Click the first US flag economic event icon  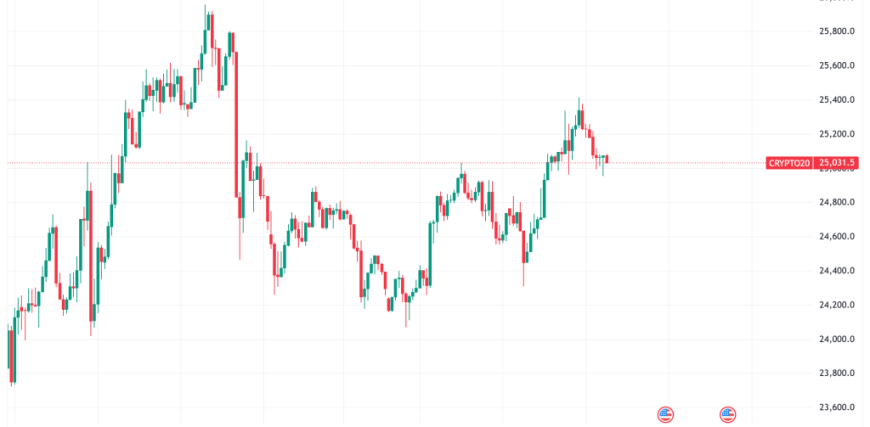(665, 414)
